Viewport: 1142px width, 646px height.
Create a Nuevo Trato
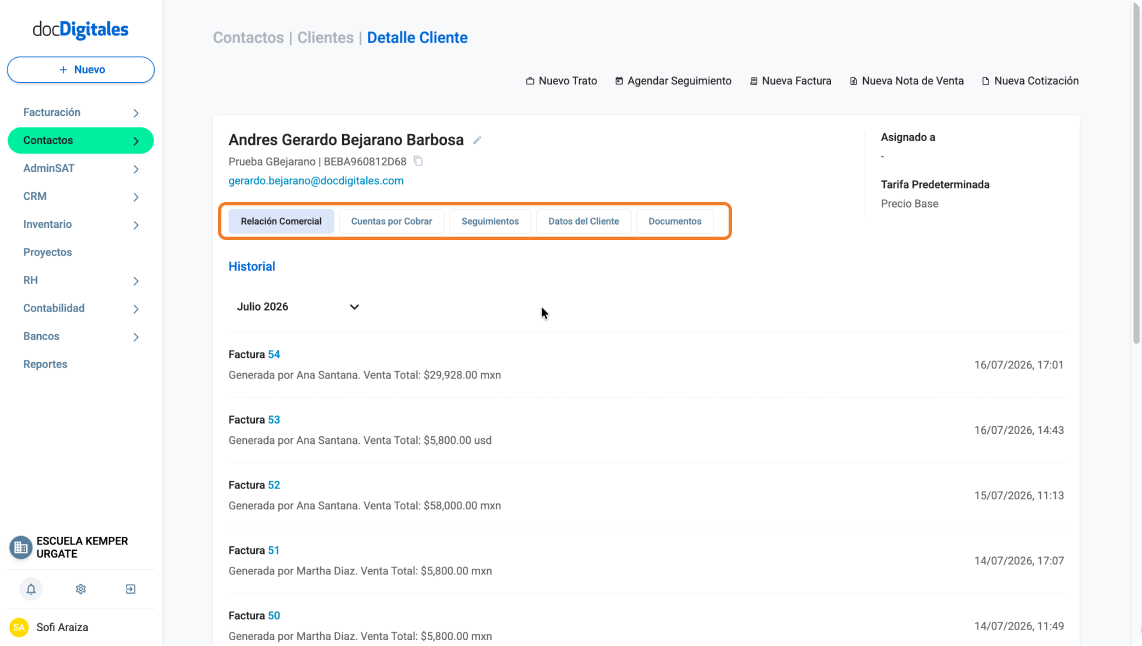(561, 81)
